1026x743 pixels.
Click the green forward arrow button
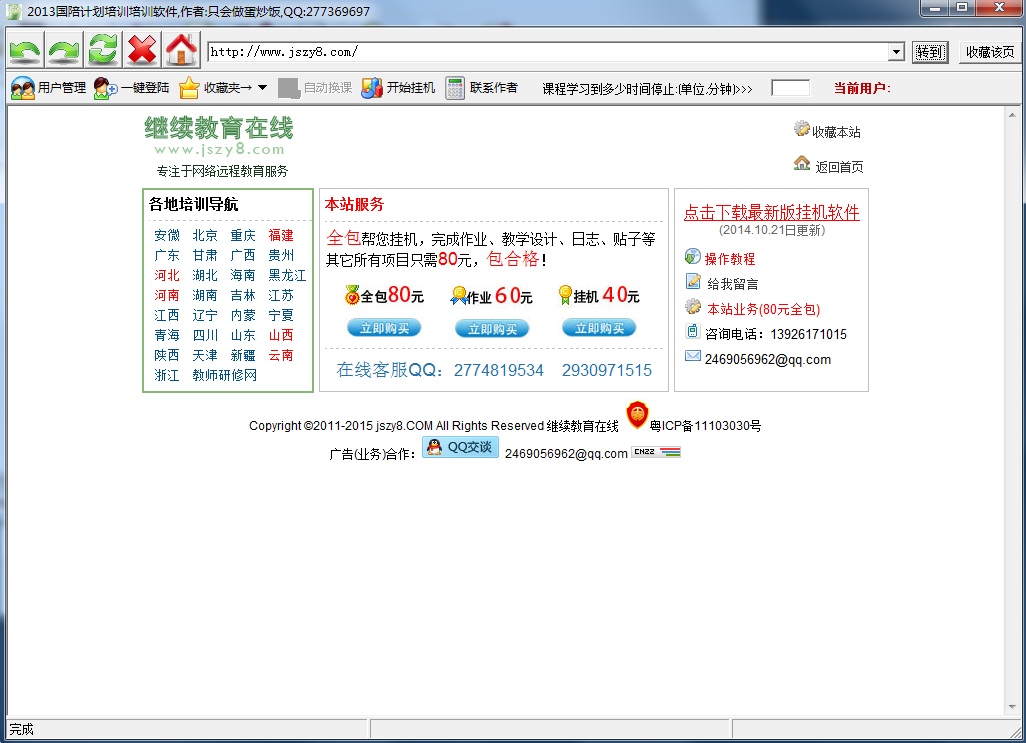64,50
